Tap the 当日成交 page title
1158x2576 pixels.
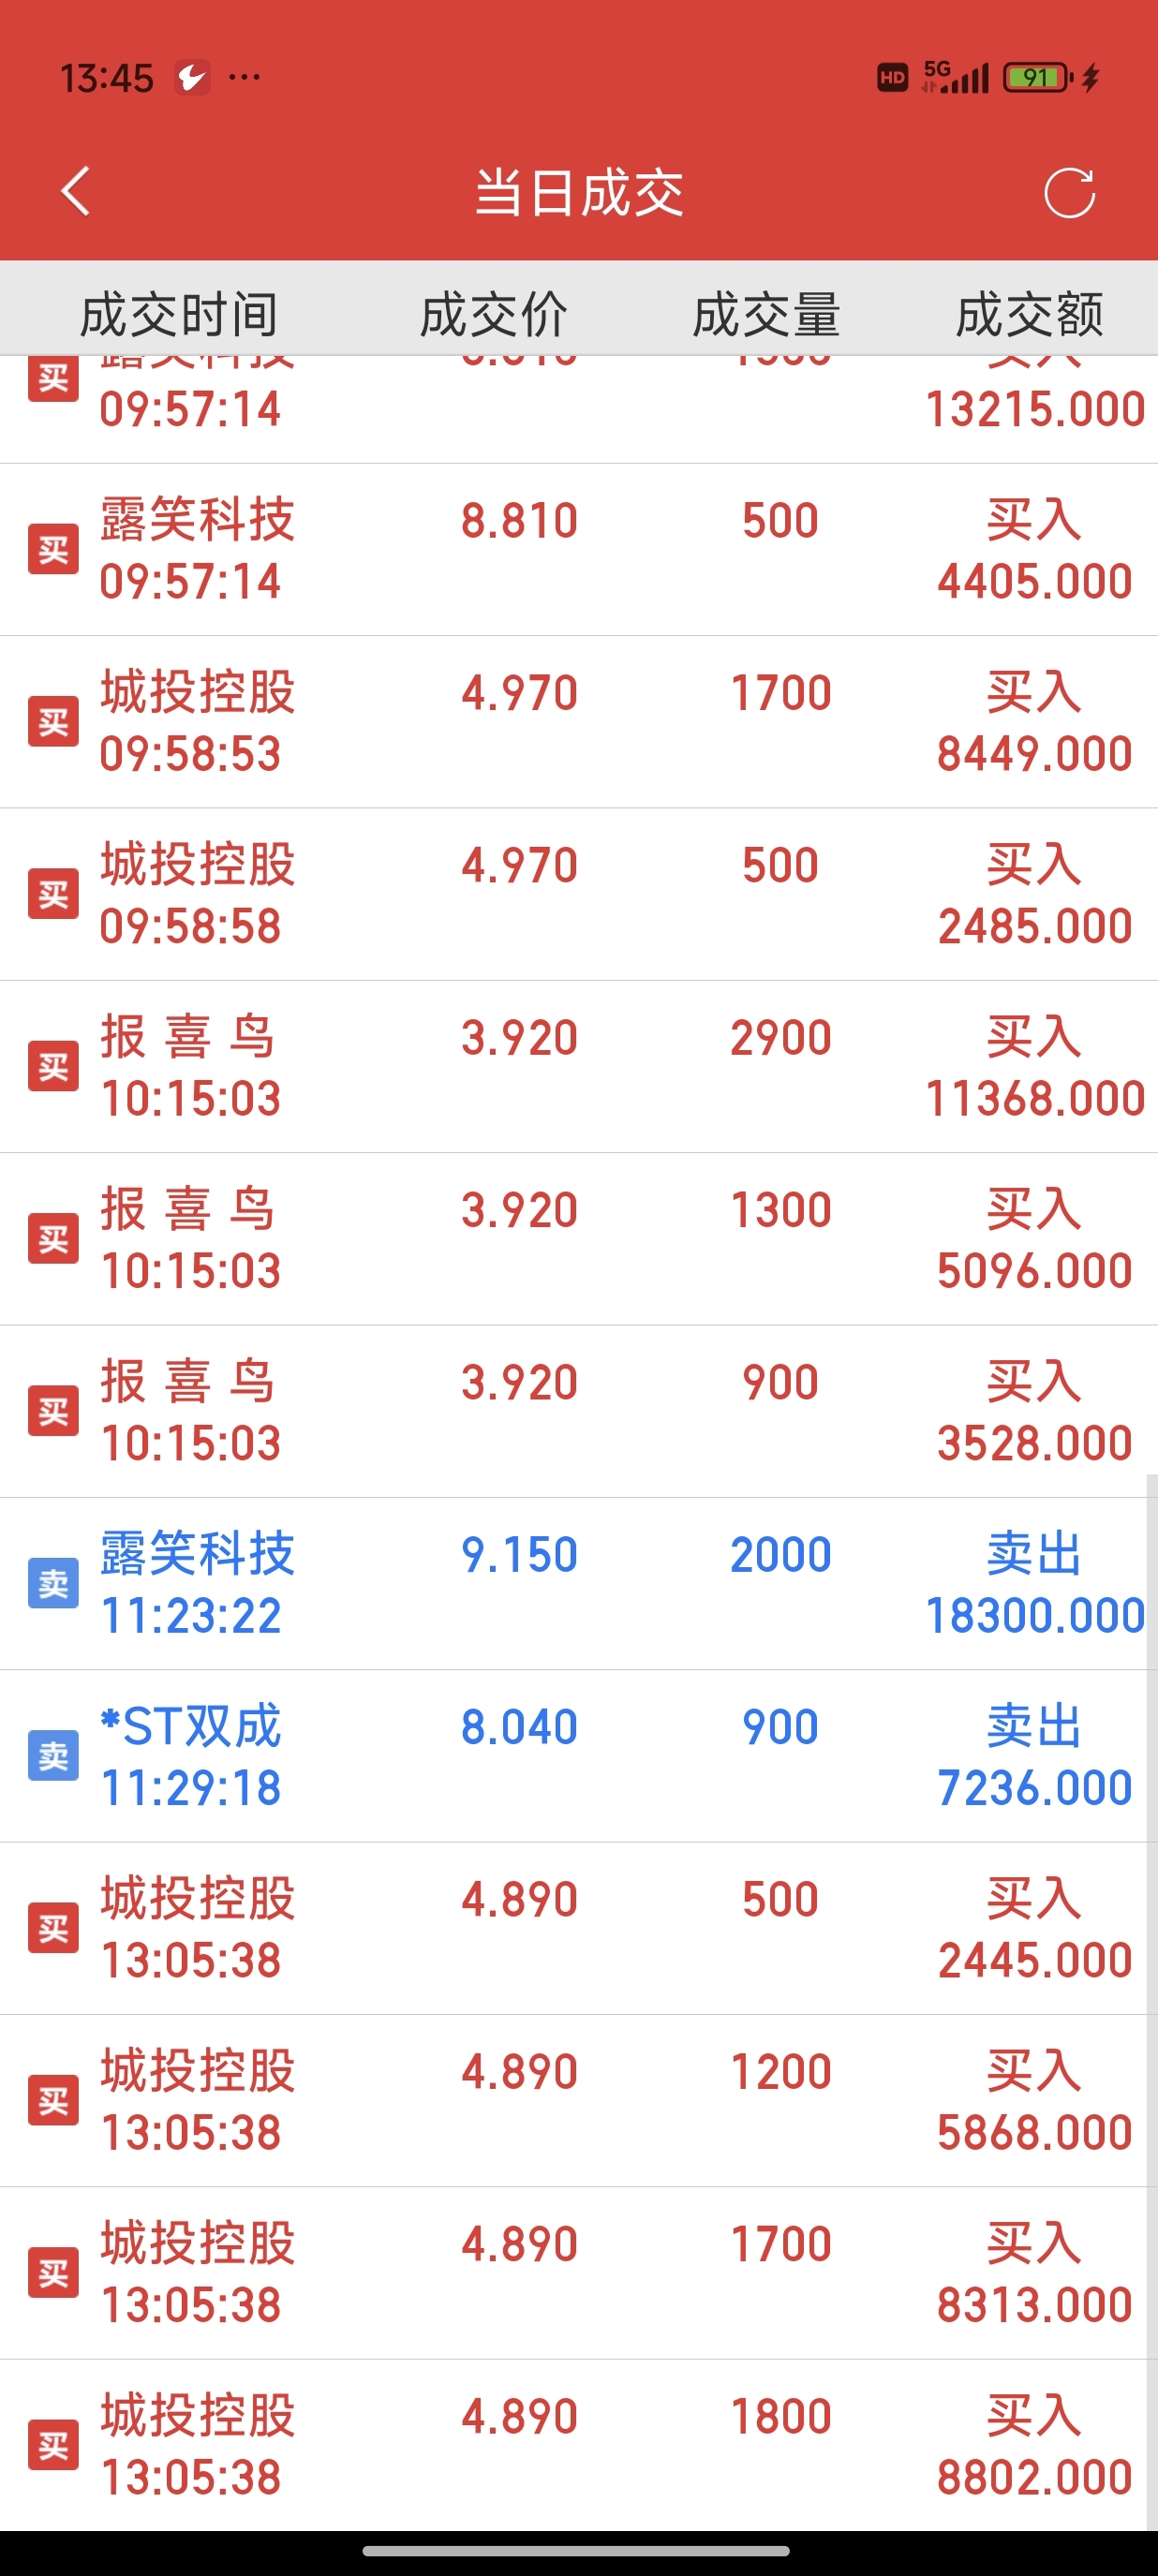[579, 192]
